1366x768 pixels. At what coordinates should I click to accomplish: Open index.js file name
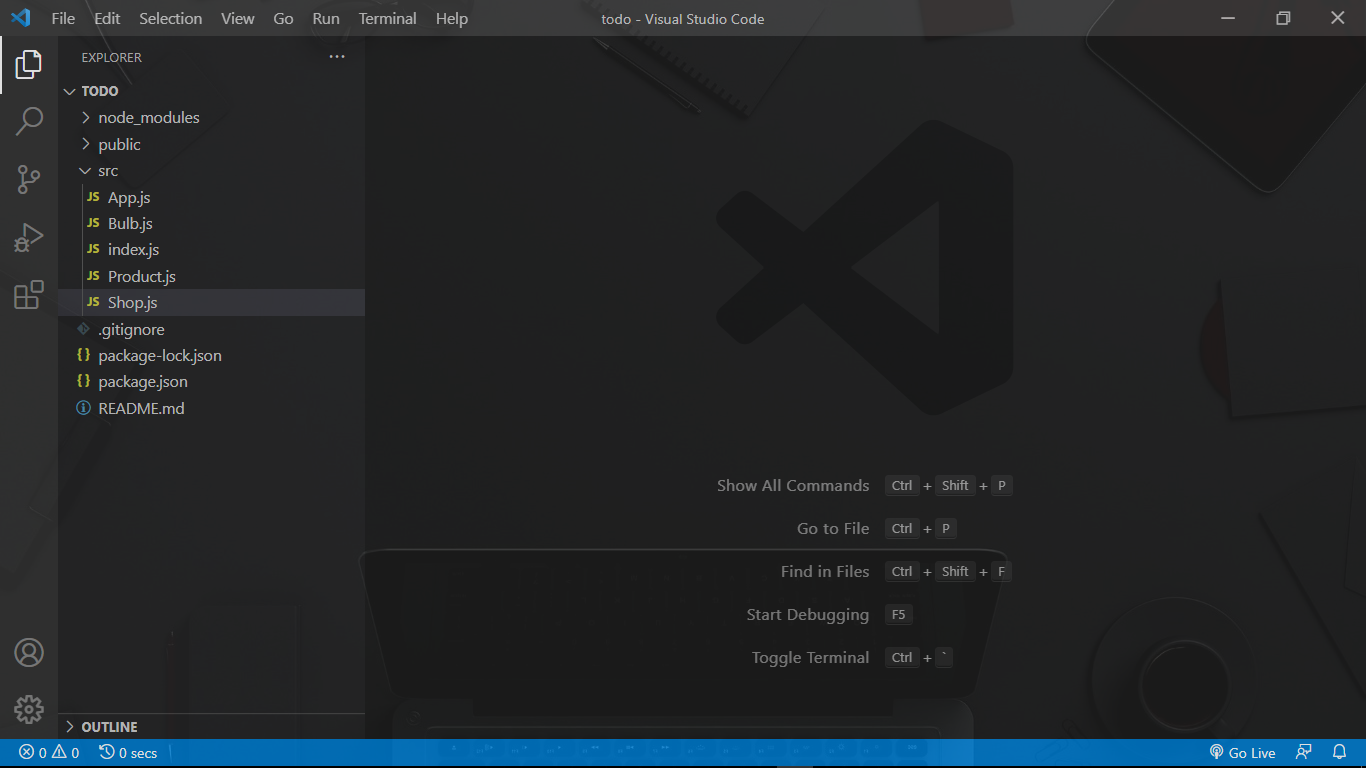(133, 250)
